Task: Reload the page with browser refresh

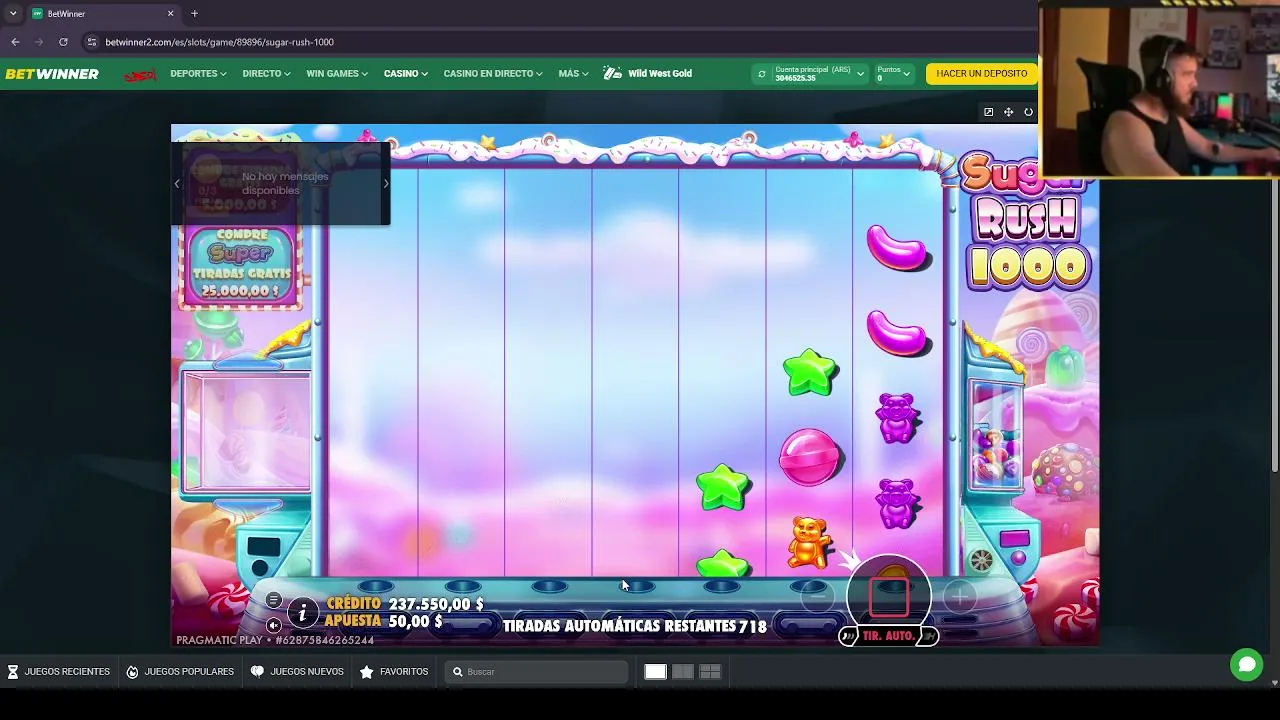Action: pyautogui.click(x=63, y=42)
